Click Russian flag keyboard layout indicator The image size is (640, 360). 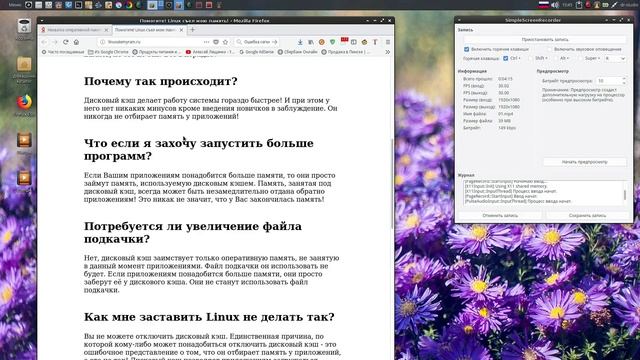pyautogui.click(x=544, y=5)
